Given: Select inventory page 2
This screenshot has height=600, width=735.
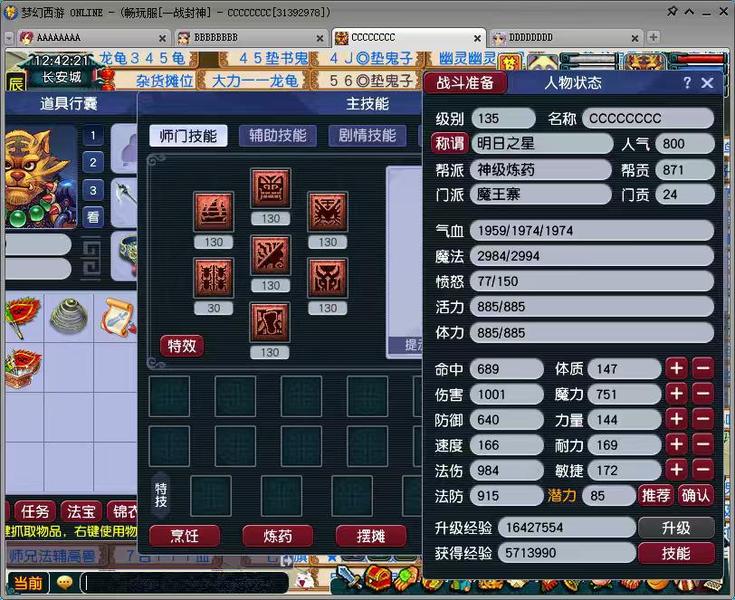Looking at the screenshot, I should click(93, 163).
